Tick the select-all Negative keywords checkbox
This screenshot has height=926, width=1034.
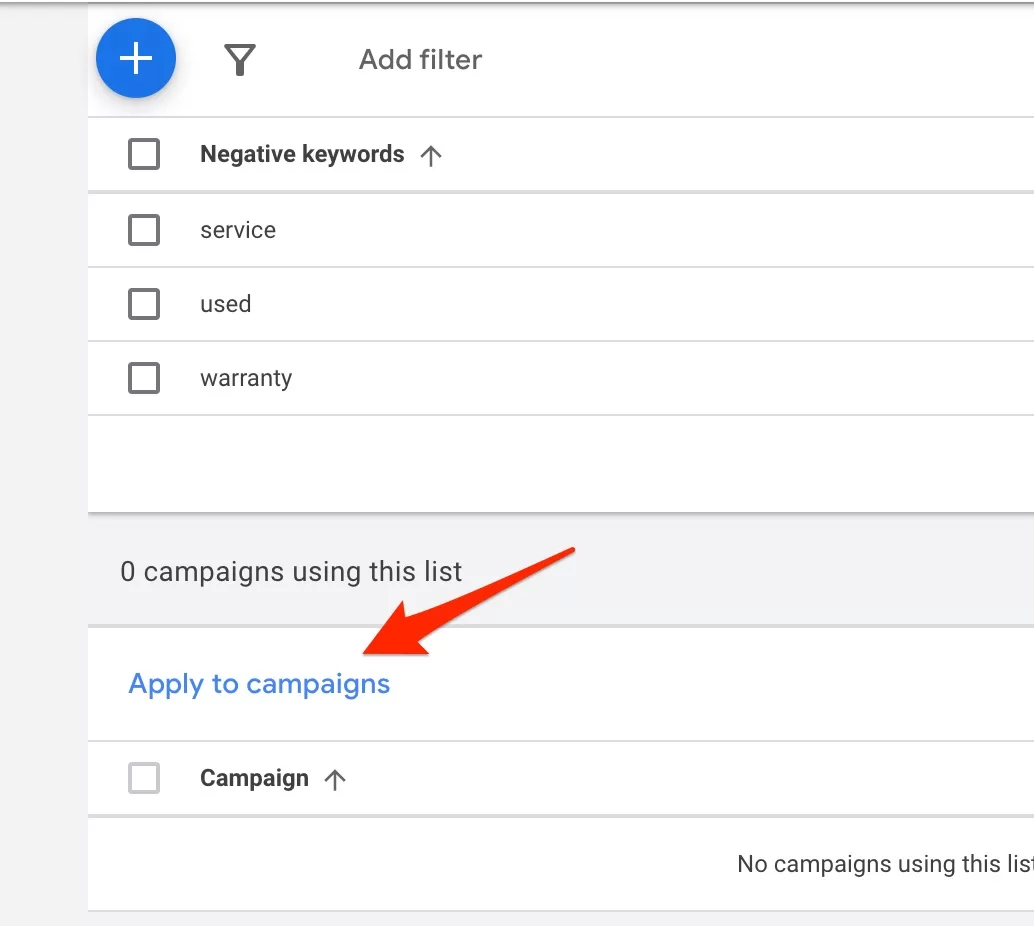[144, 154]
